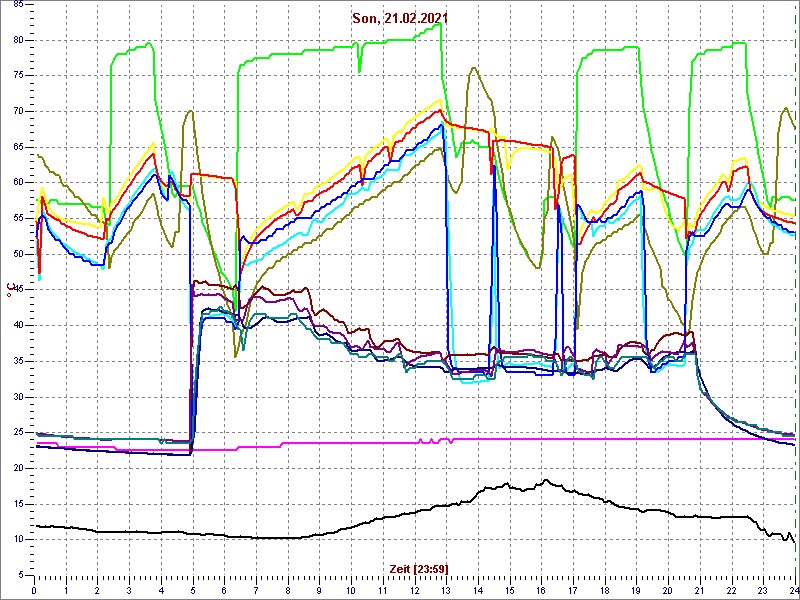Select the 85 temperature axis label
This screenshot has height=600, width=800.
17,5
